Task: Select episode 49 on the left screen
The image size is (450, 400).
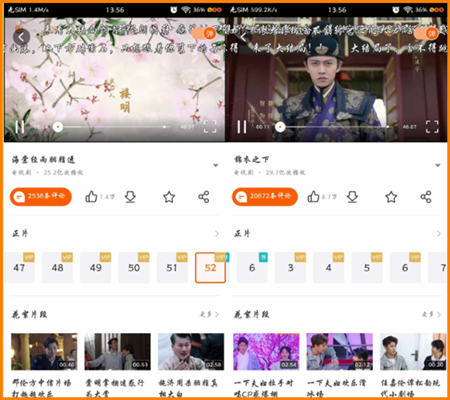Action: pos(96,268)
